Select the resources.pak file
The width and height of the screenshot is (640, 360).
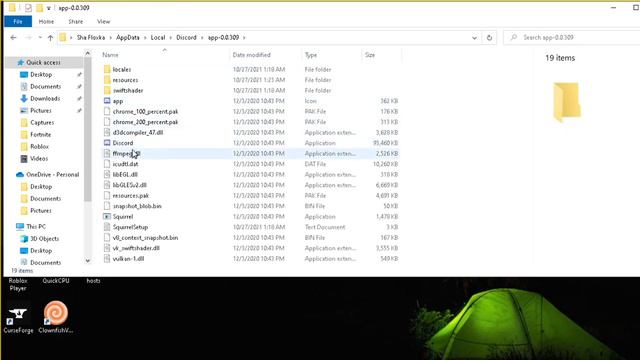coord(131,196)
